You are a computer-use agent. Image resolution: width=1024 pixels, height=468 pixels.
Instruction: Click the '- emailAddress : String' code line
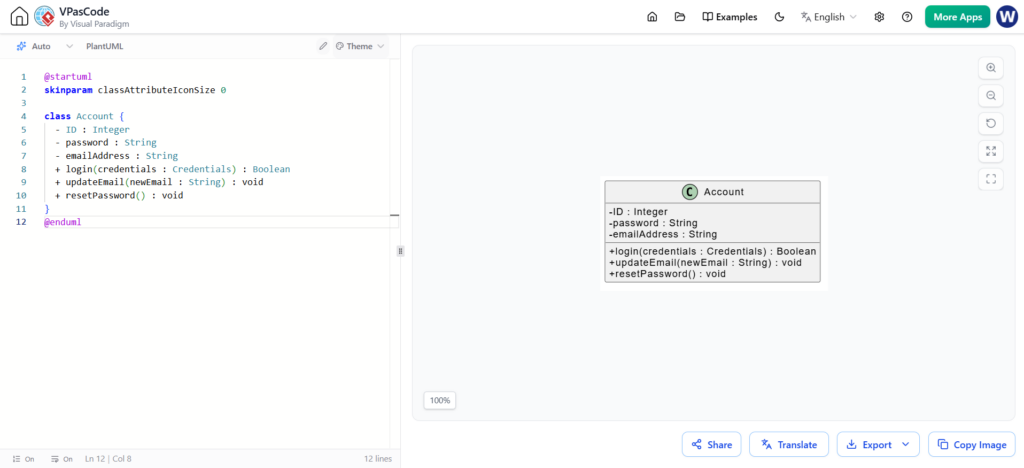116,156
